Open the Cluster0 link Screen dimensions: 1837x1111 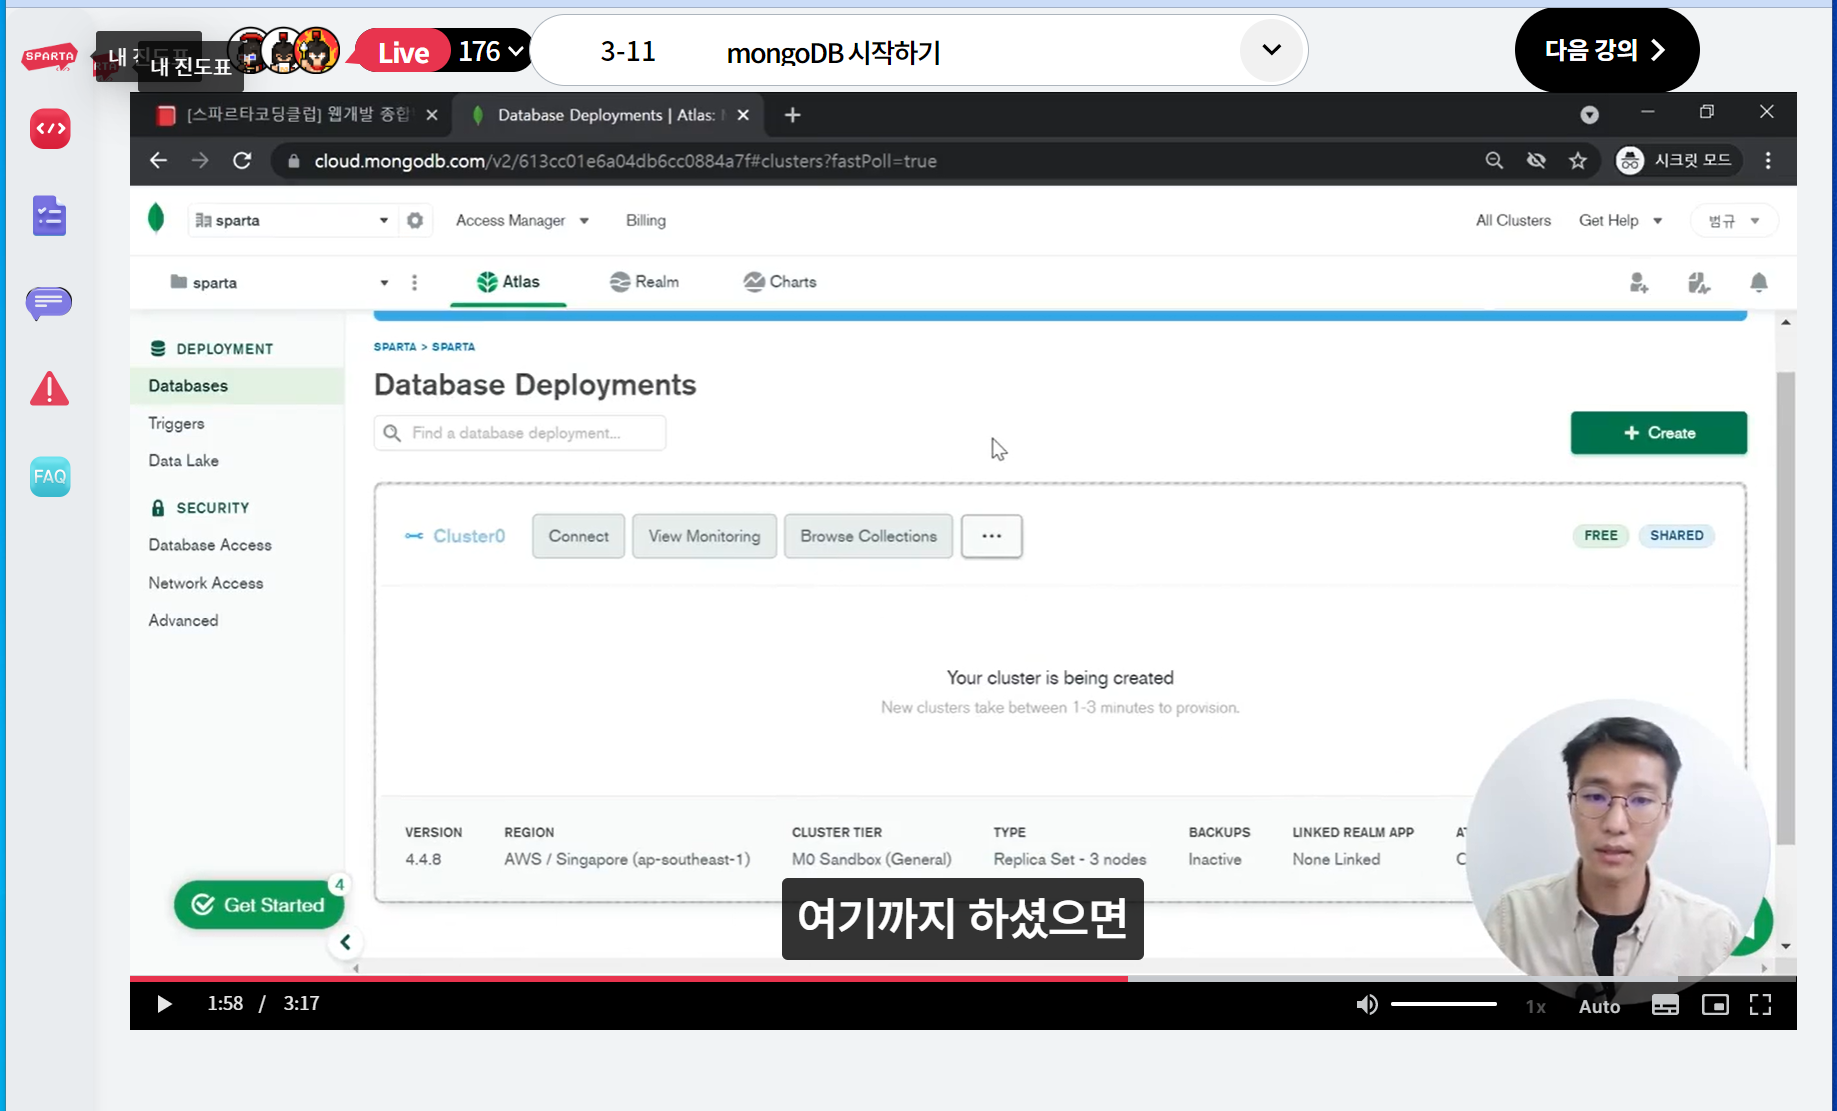468,536
